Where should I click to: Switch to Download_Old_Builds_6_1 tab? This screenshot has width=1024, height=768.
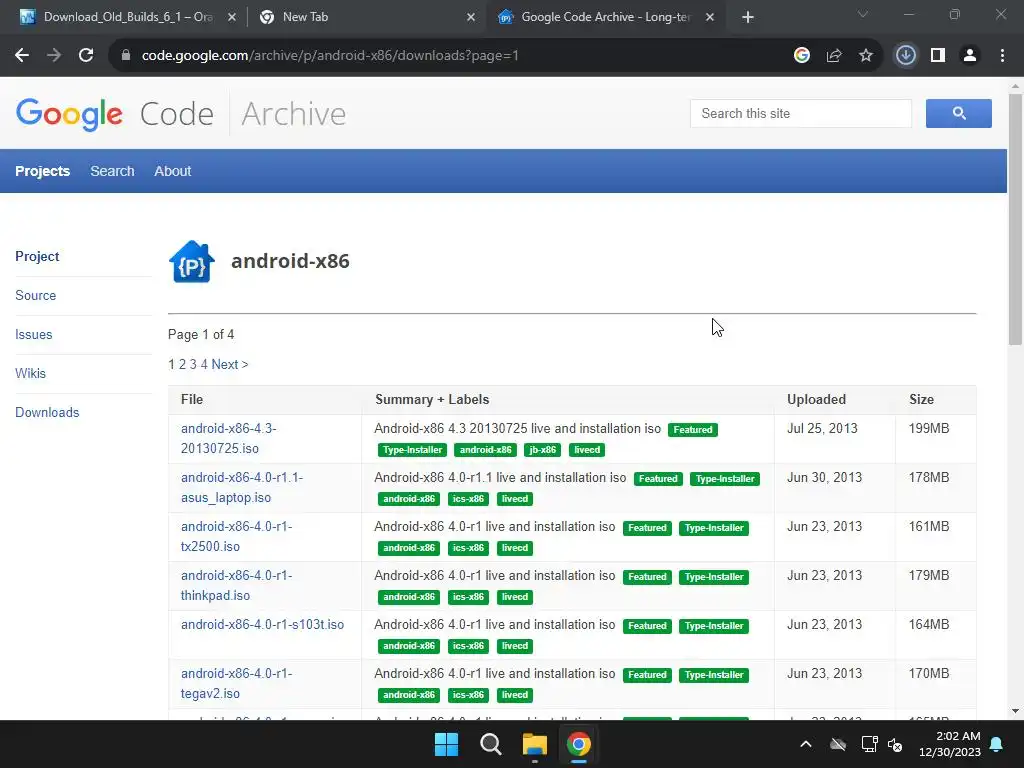(x=128, y=17)
